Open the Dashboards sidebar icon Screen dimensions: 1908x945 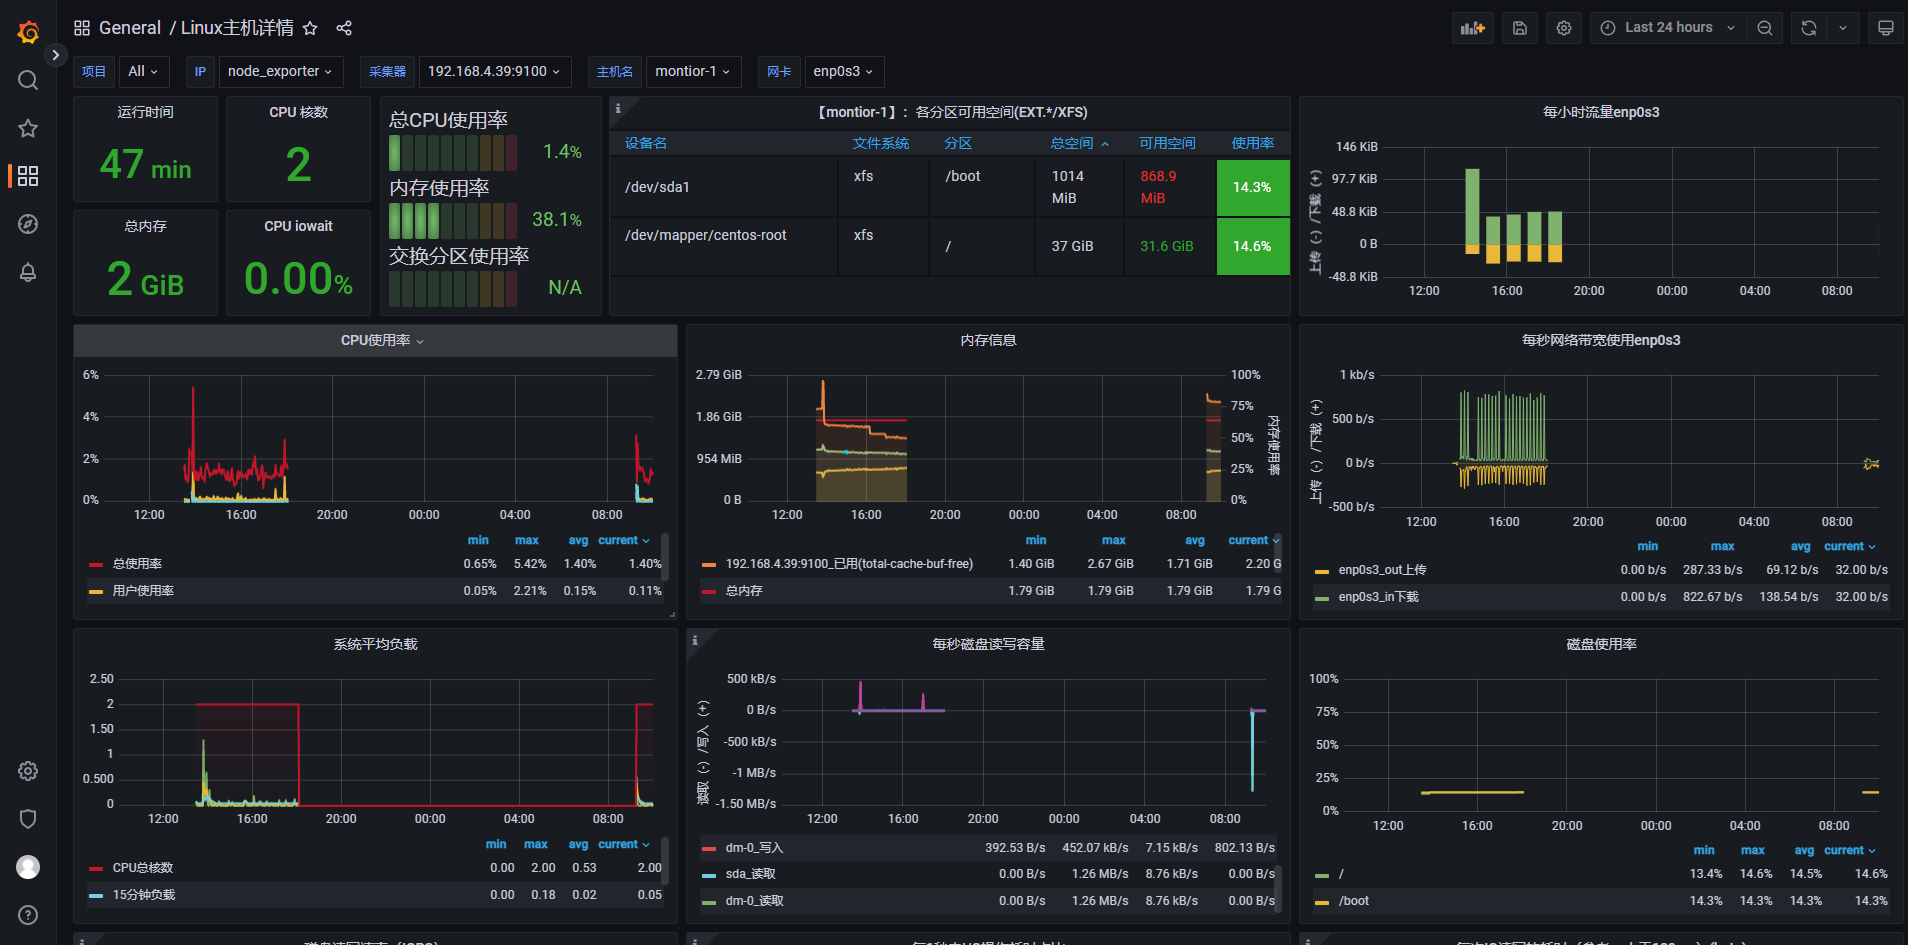tap(28, 176)
